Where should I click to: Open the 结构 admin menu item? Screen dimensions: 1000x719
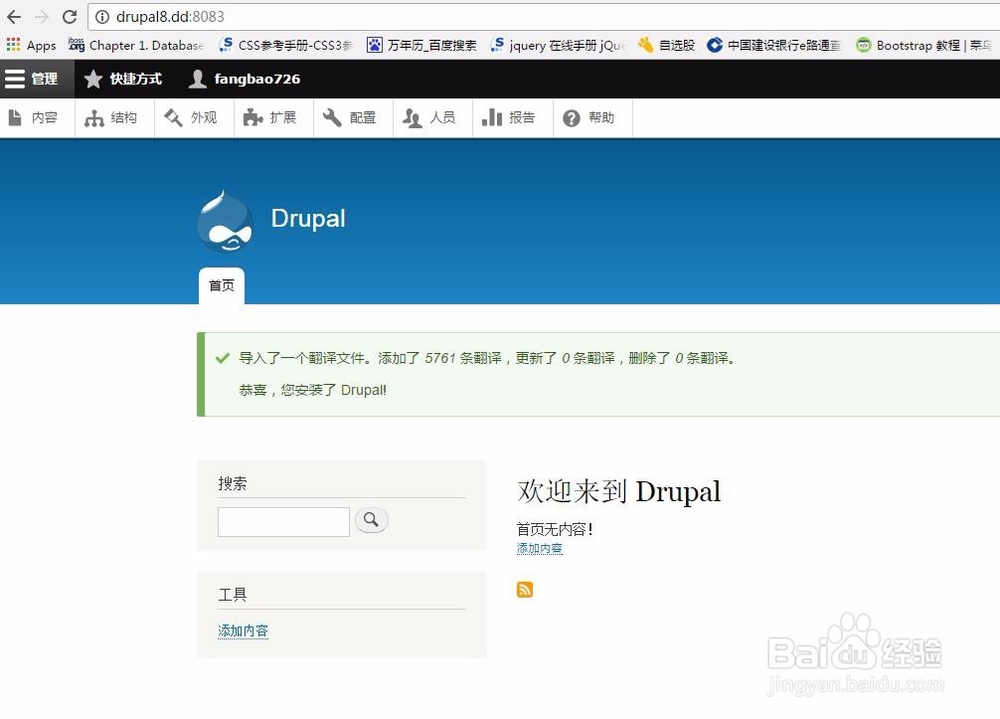pos(115,118)
